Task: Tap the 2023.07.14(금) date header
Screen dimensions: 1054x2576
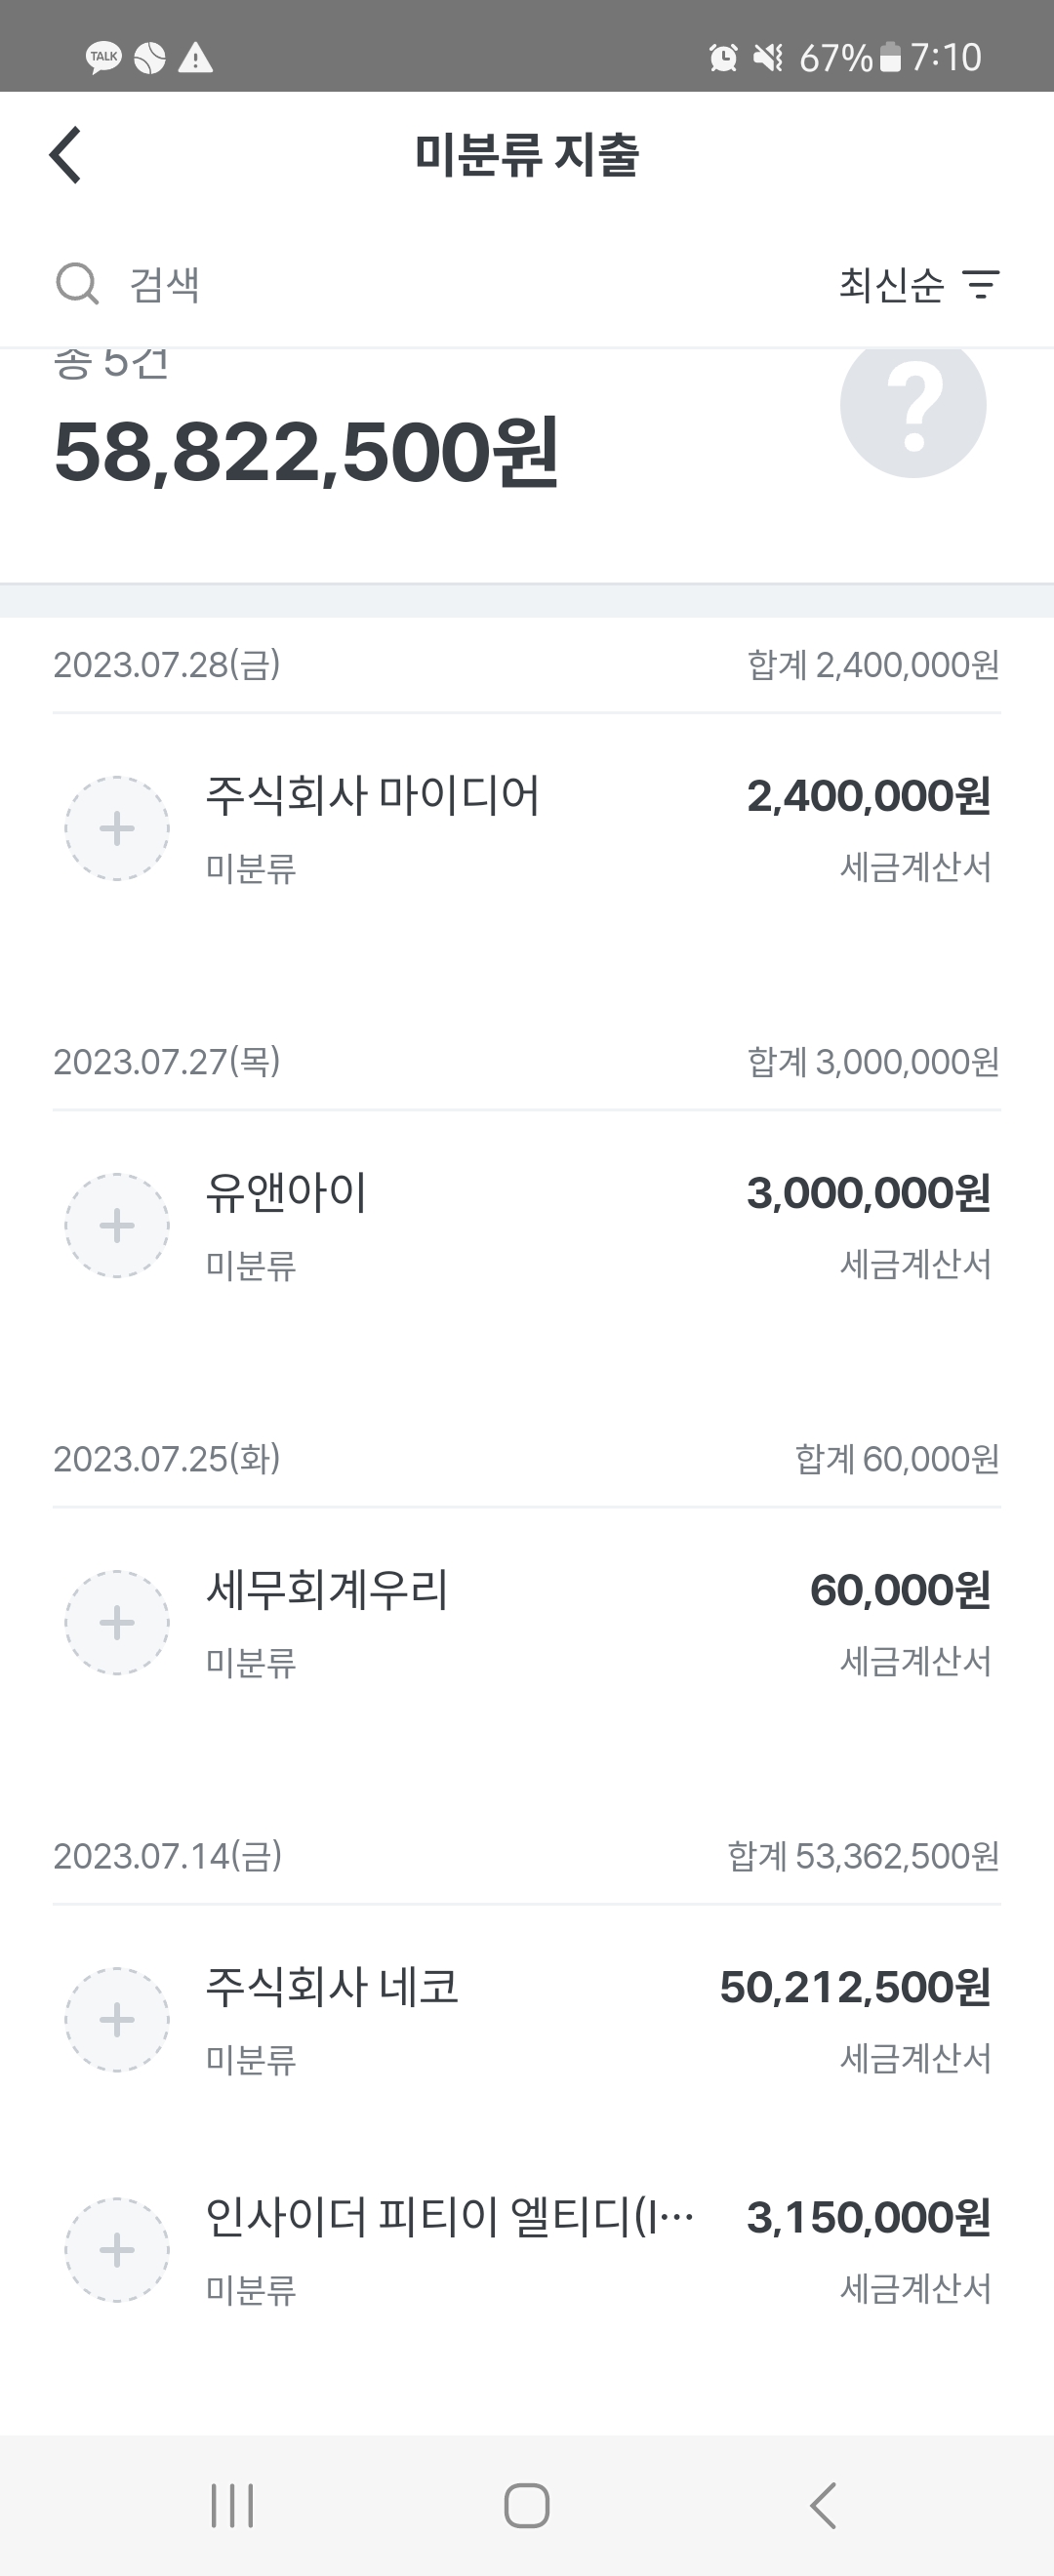Action: (168, 1856)
